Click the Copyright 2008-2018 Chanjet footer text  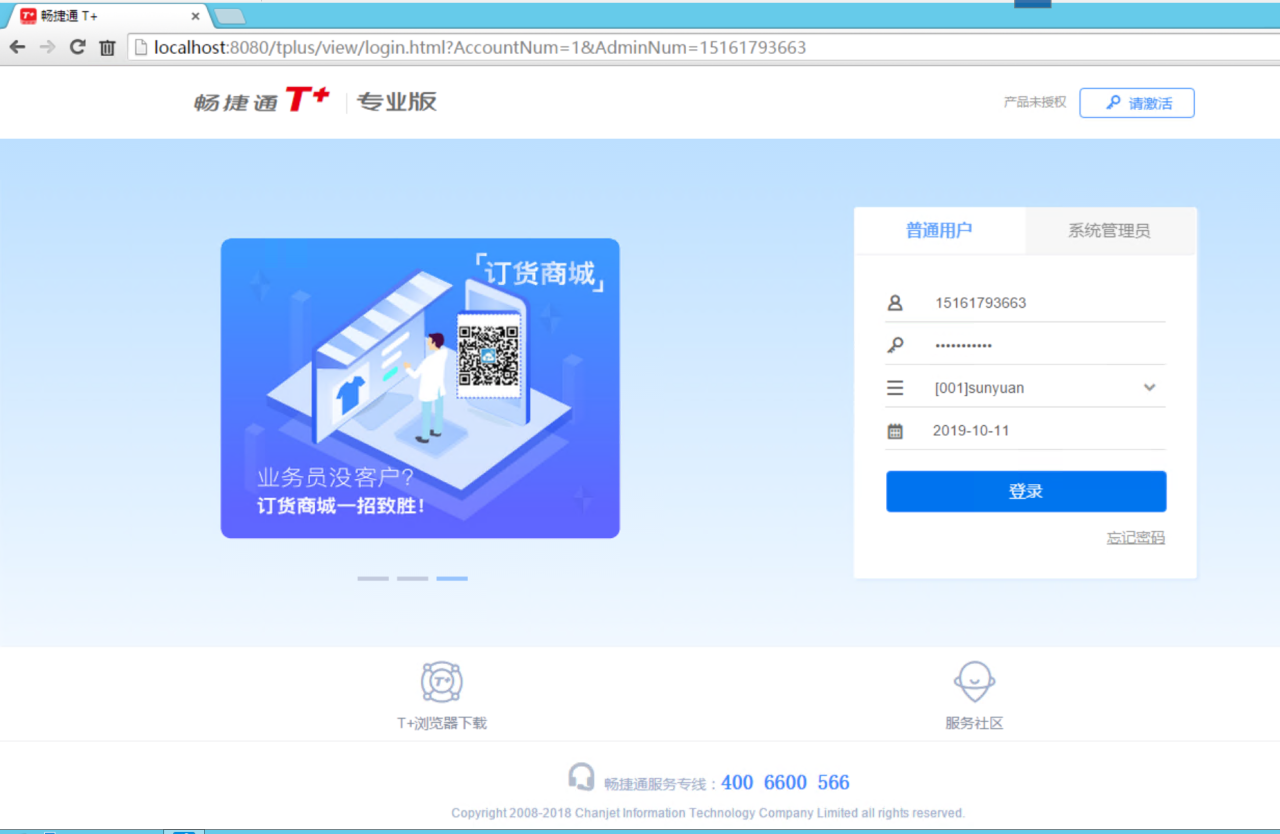pos(708,813)
